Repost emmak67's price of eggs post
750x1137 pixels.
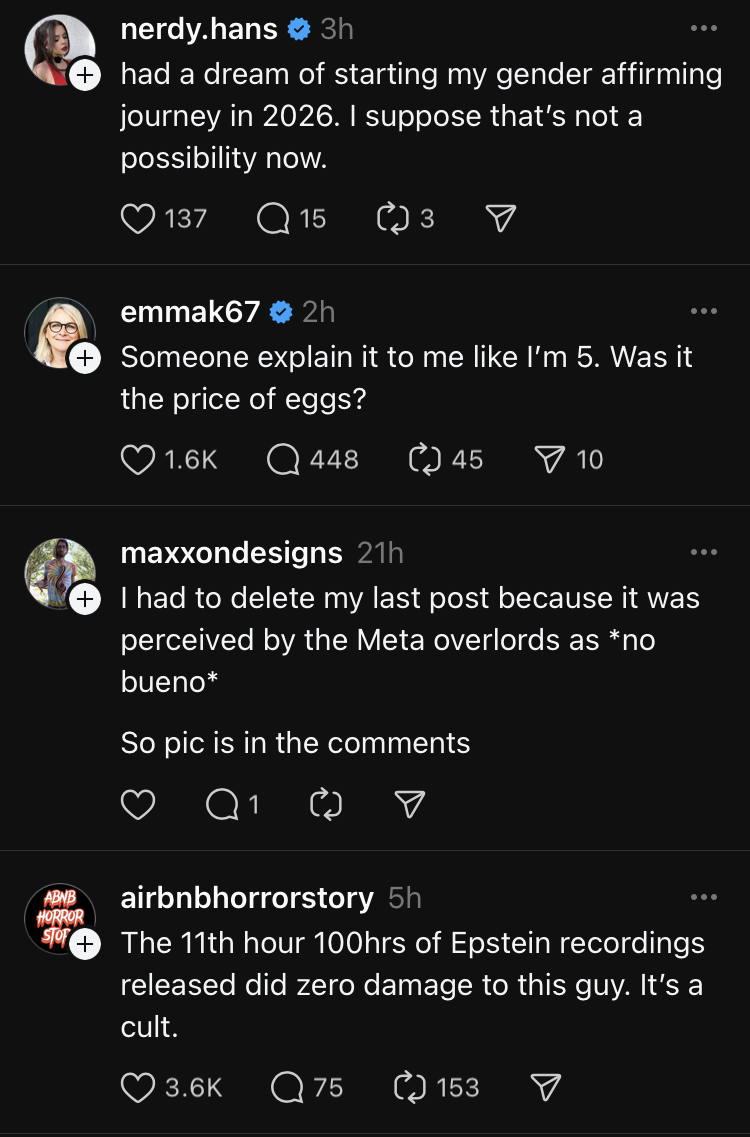pos(427,459)
